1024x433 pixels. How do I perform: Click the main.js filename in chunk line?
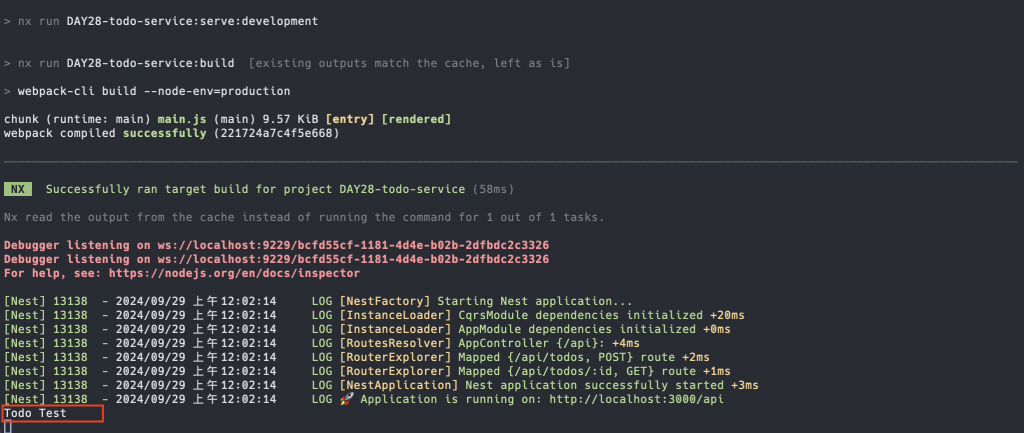pos(182,120)
